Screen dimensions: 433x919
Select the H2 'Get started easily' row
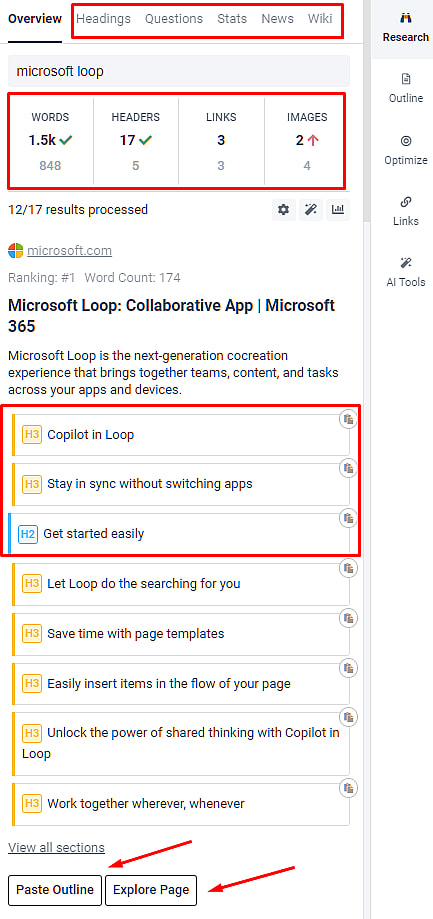pos(180,534)
